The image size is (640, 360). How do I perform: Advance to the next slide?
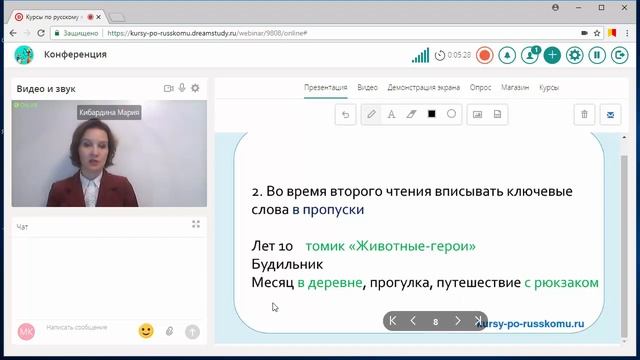tap(458, 321)
